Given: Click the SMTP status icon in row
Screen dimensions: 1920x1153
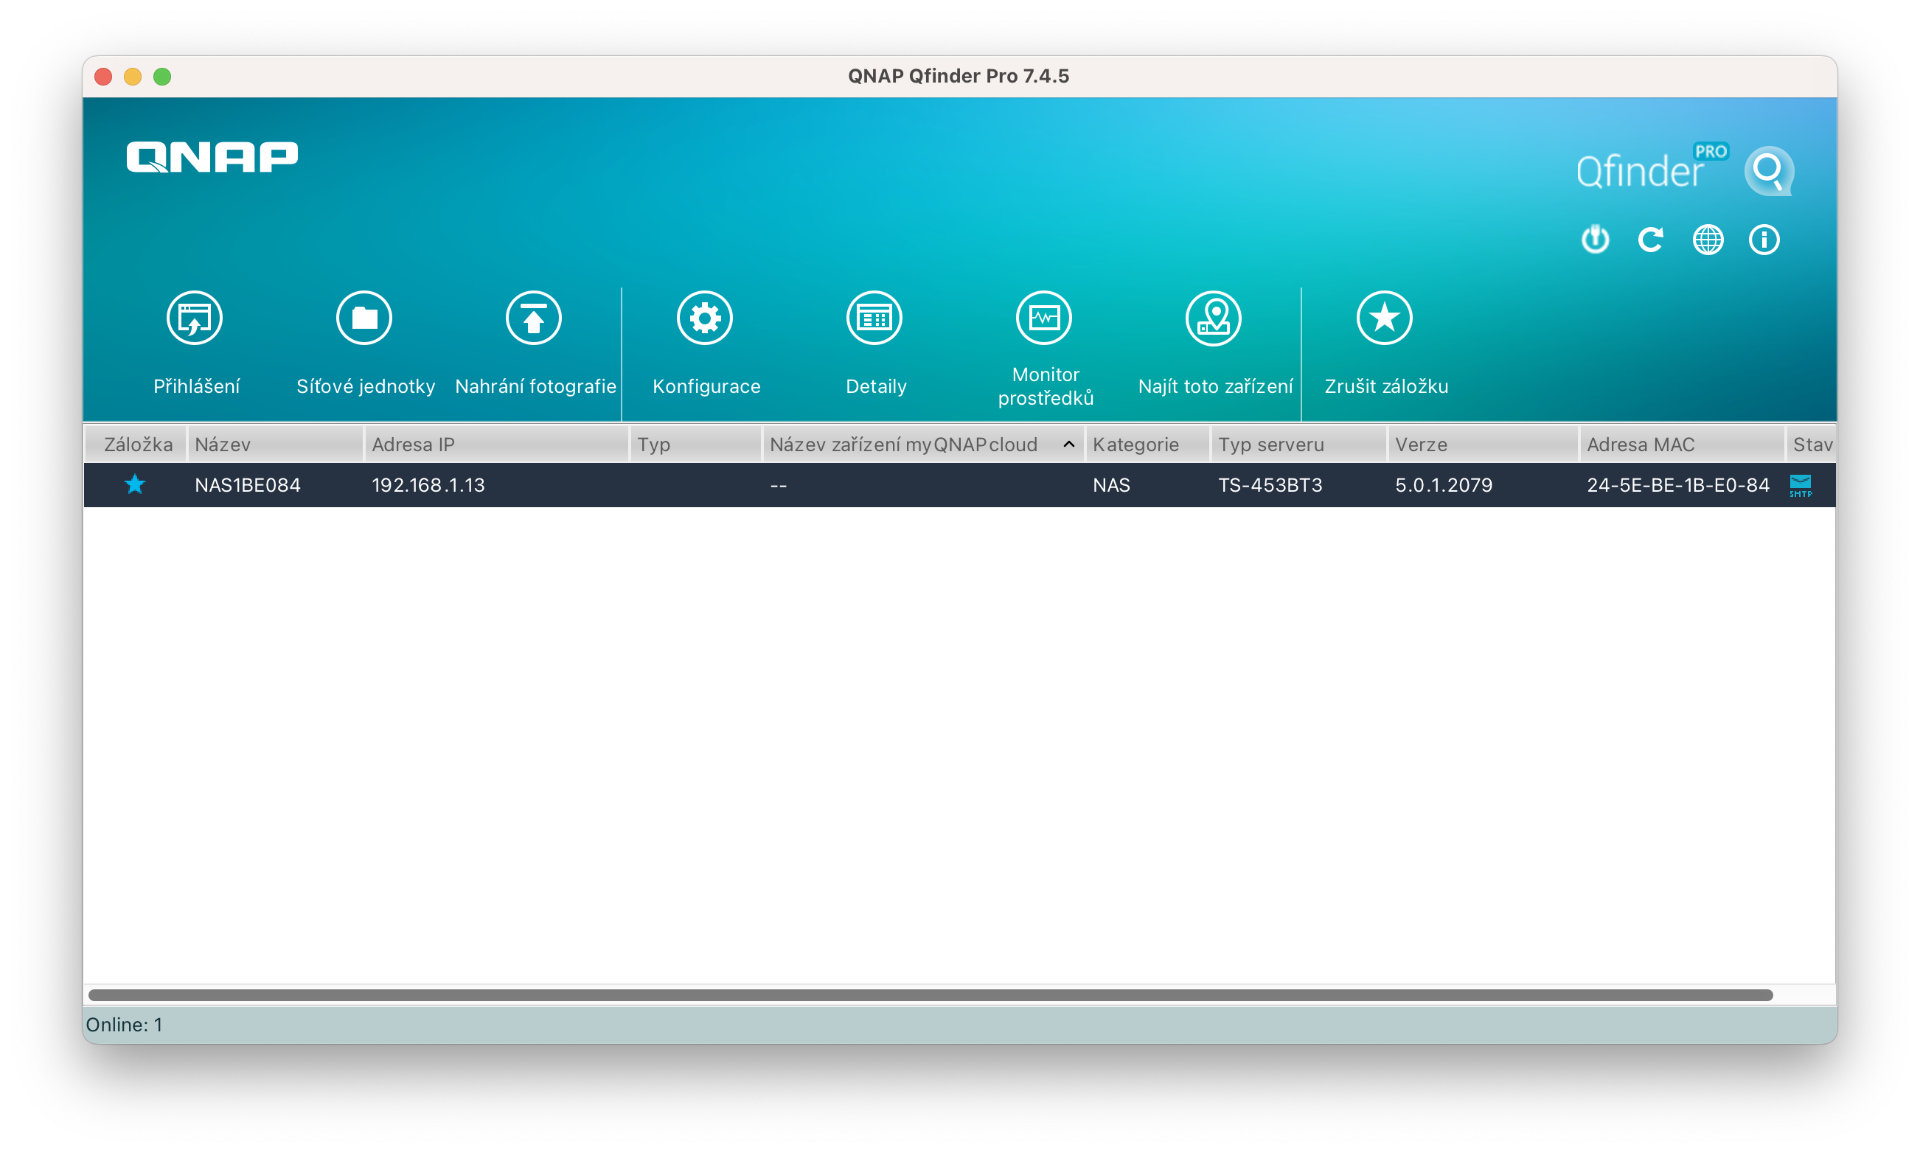Looking at the screenshot, I should 1800,485.
